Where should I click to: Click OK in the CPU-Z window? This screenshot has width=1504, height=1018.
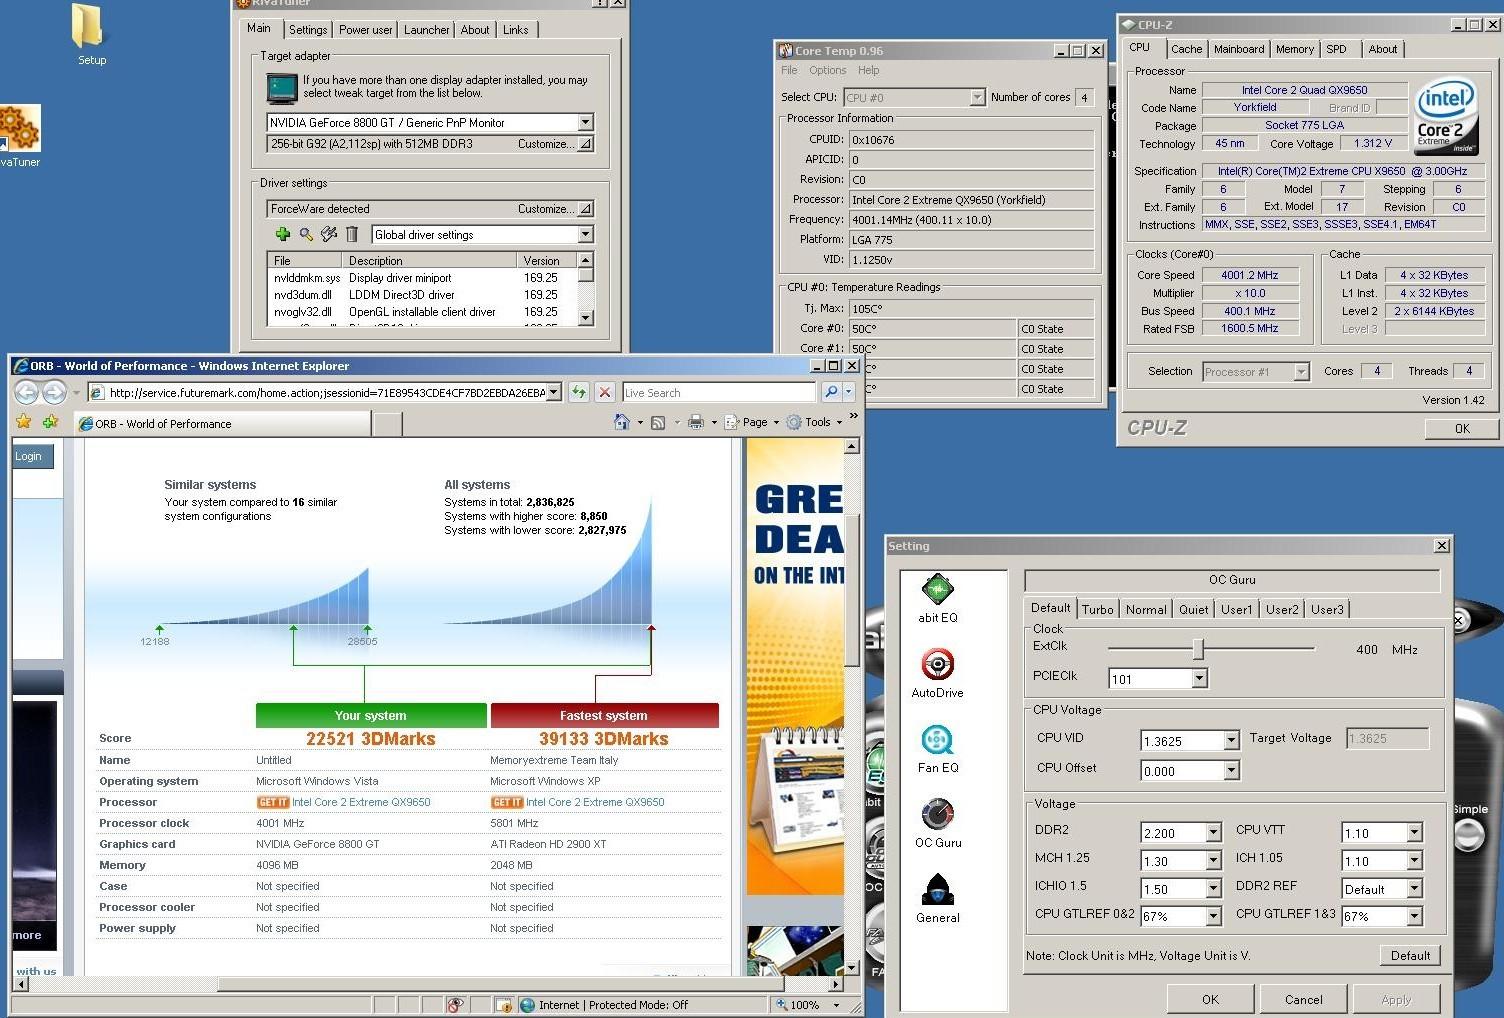pos(1462,428)
